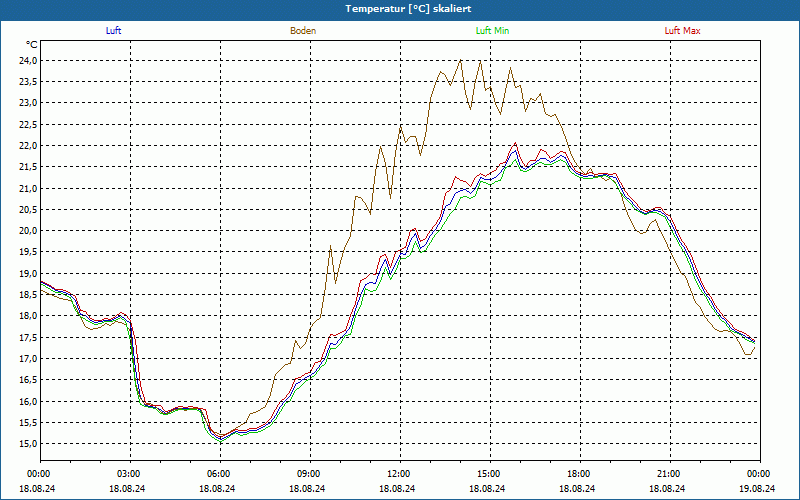Click the 21,5 y-axis value
The height and width of the screenshot is (500, 800).
28,167
